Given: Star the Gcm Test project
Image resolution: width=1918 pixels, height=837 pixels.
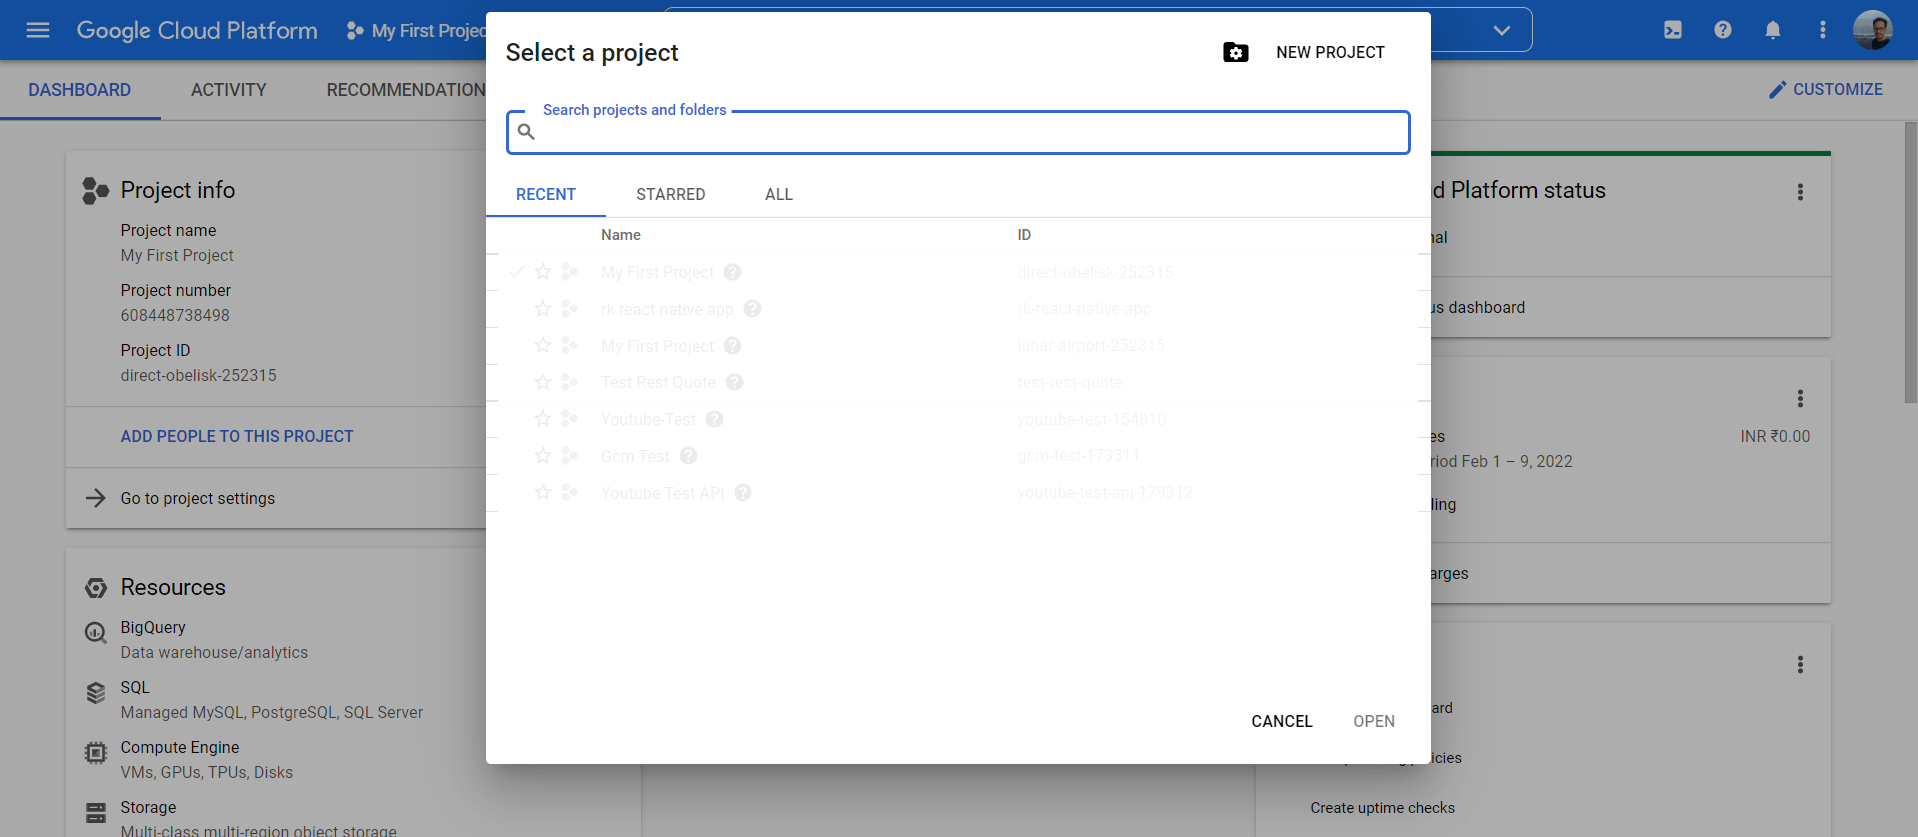Looking at the screenshot, I should click(543, 456).
